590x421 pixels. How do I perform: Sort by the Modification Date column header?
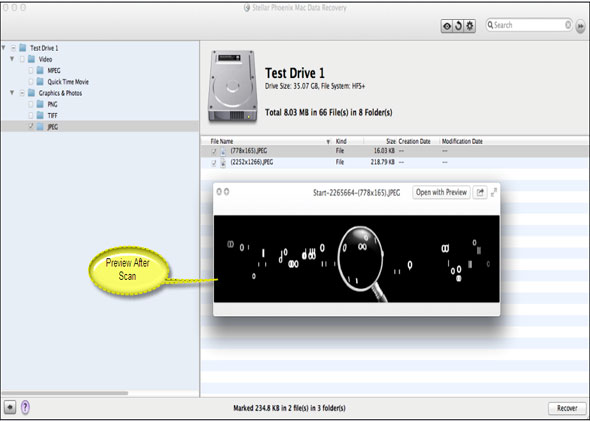coord(462,141)
